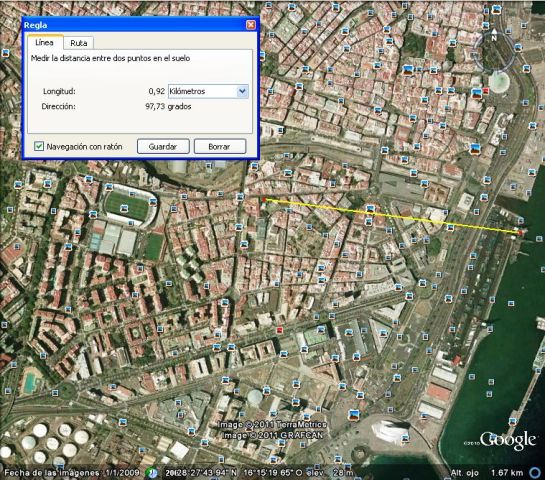Open the Kilómetros units dropdown
Image resolution: width=545 pixels, height=480 pixels.
208,91
